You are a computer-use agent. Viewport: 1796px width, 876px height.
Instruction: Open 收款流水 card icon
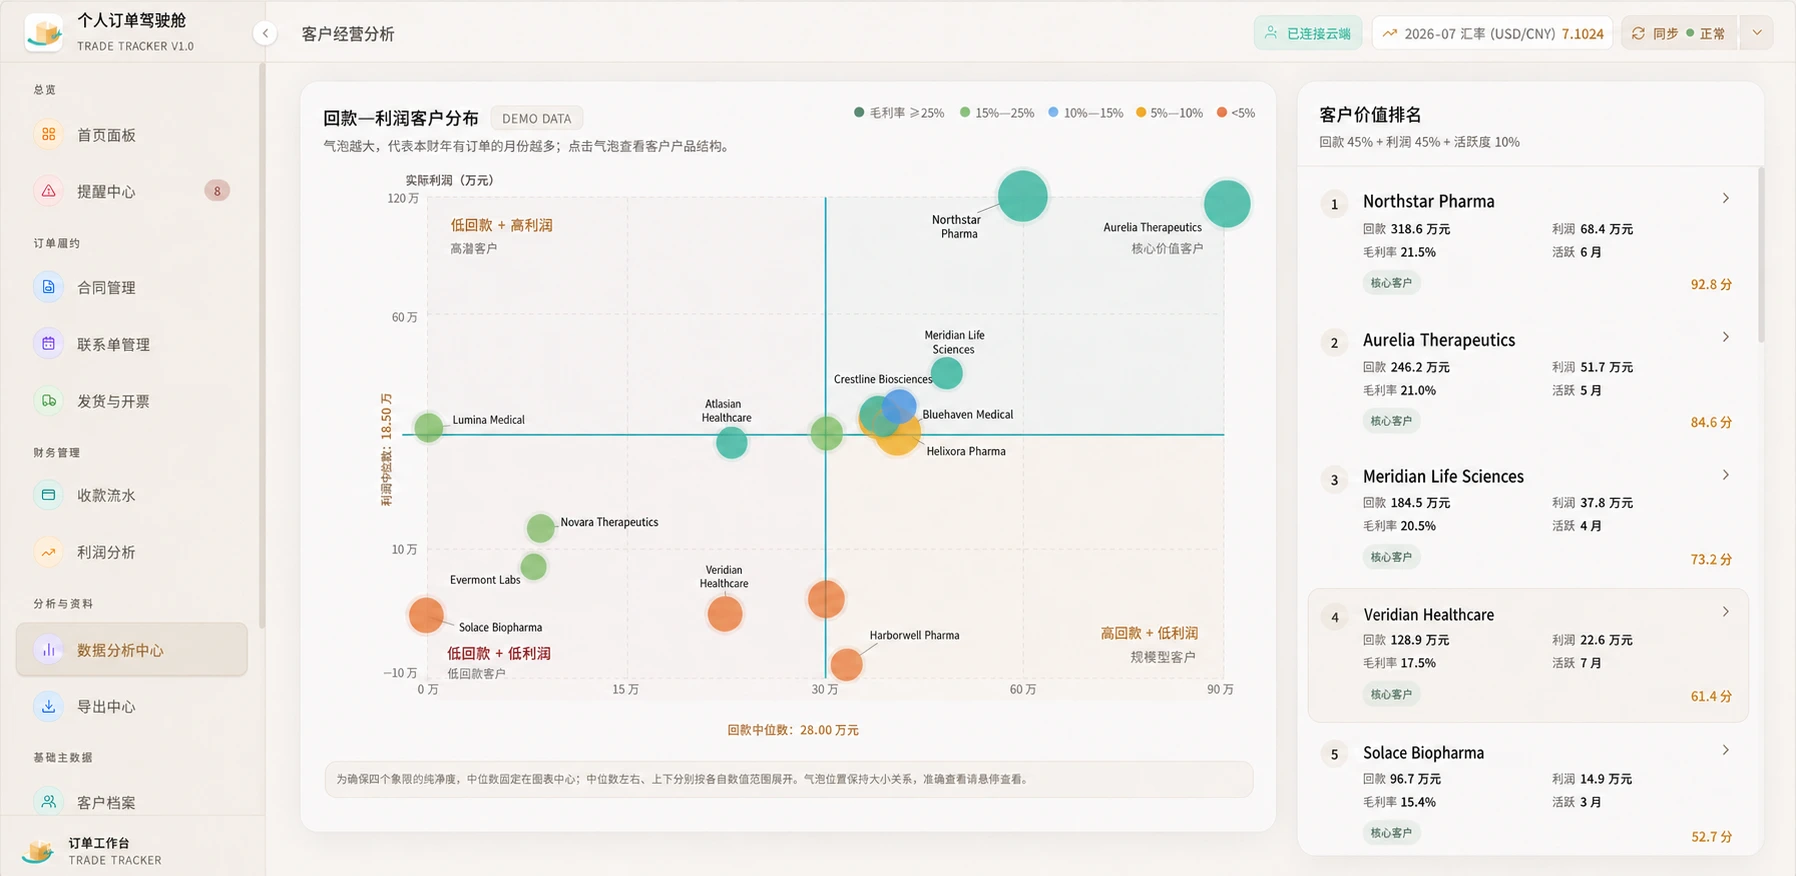pyautogui.click(x=48, y=495)
